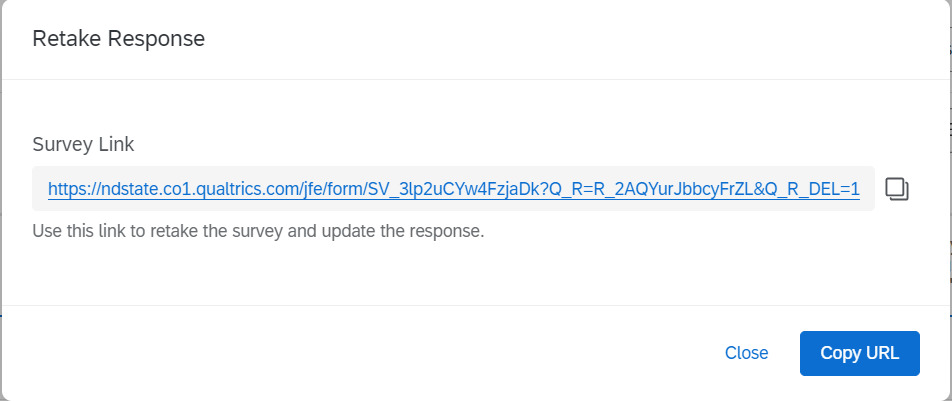Click the Survey Link field label
Image resolution: width=952 pixels, height=401 pixels.
click(83, 145)
